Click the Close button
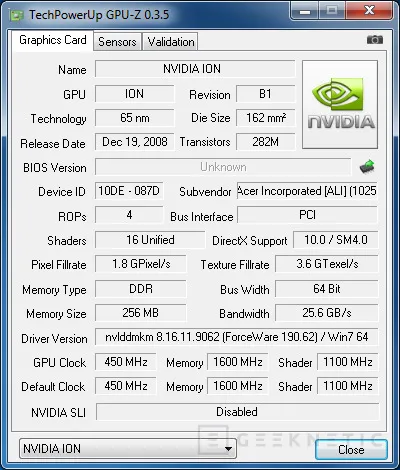This screenshot has height=470, width=400. tap(351, 450)
